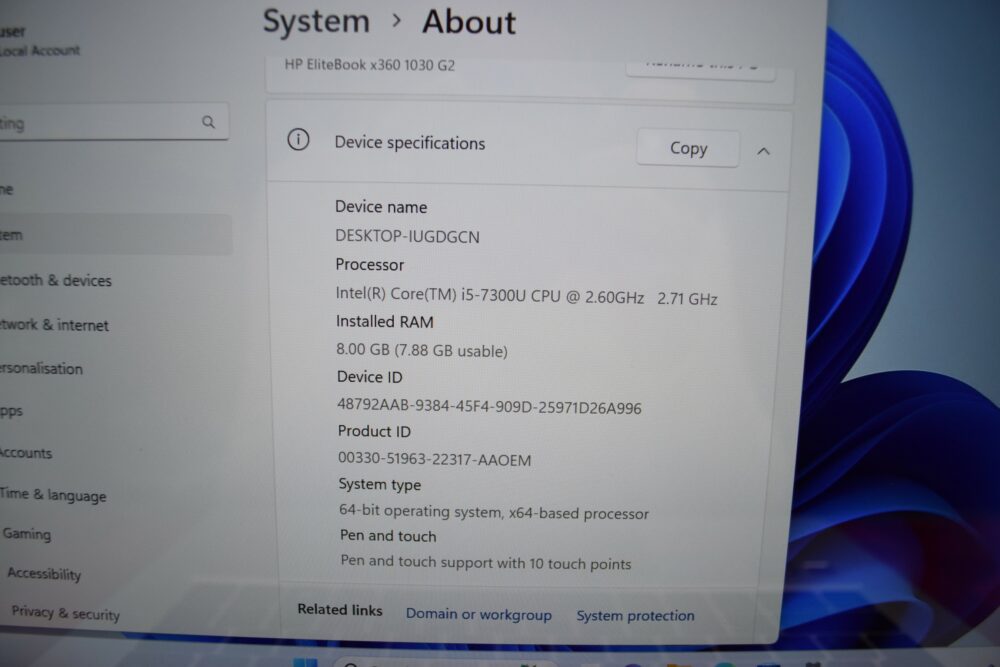Open Apps settings page
Screen dimensions: 1000x667
pos(11,411)
